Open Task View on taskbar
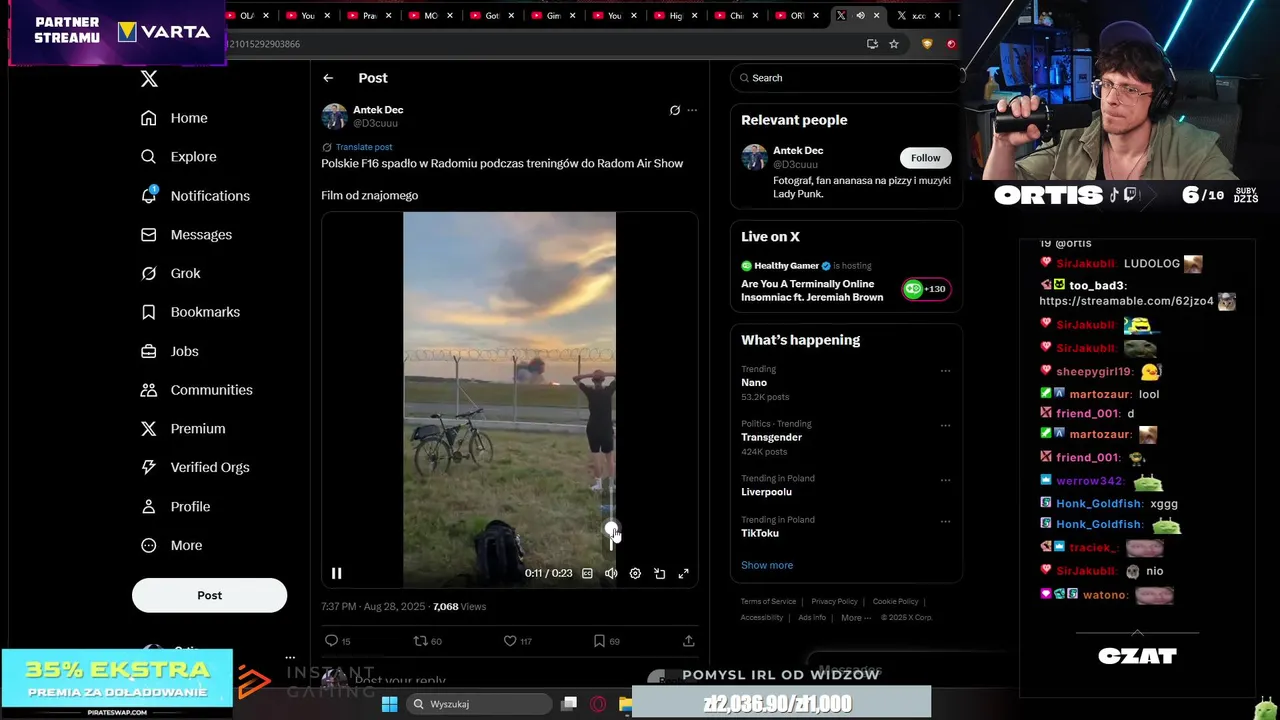Image resolution: width=1280 pixels, height=720 pixels. tap(569, 704)
